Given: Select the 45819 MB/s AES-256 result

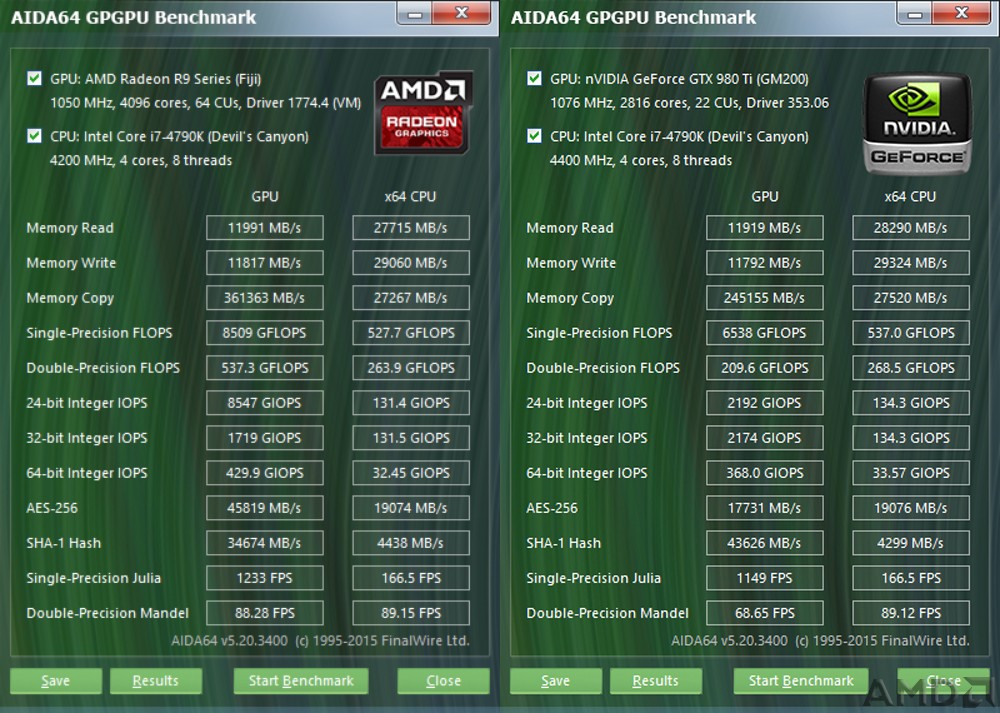Looking at the screenshot, I should click(265, 508).
